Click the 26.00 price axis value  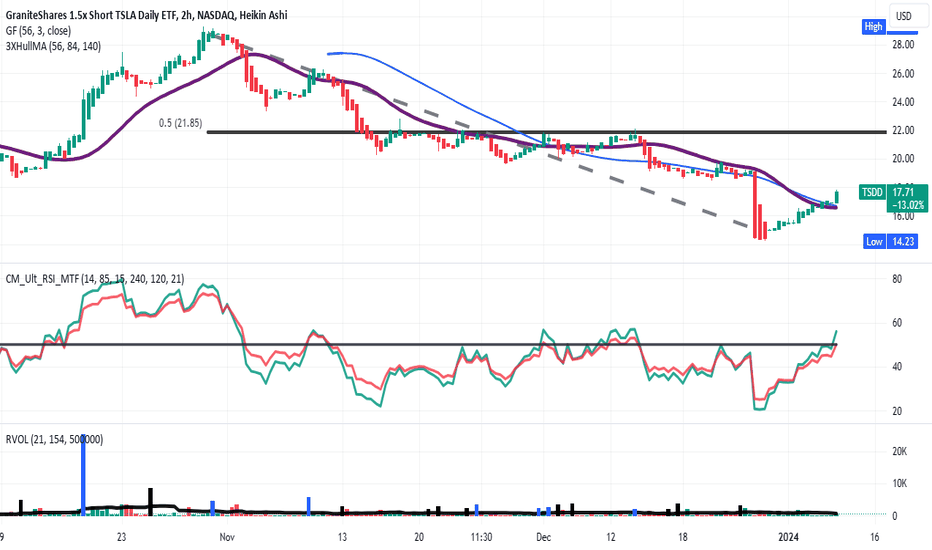point(903,74)
